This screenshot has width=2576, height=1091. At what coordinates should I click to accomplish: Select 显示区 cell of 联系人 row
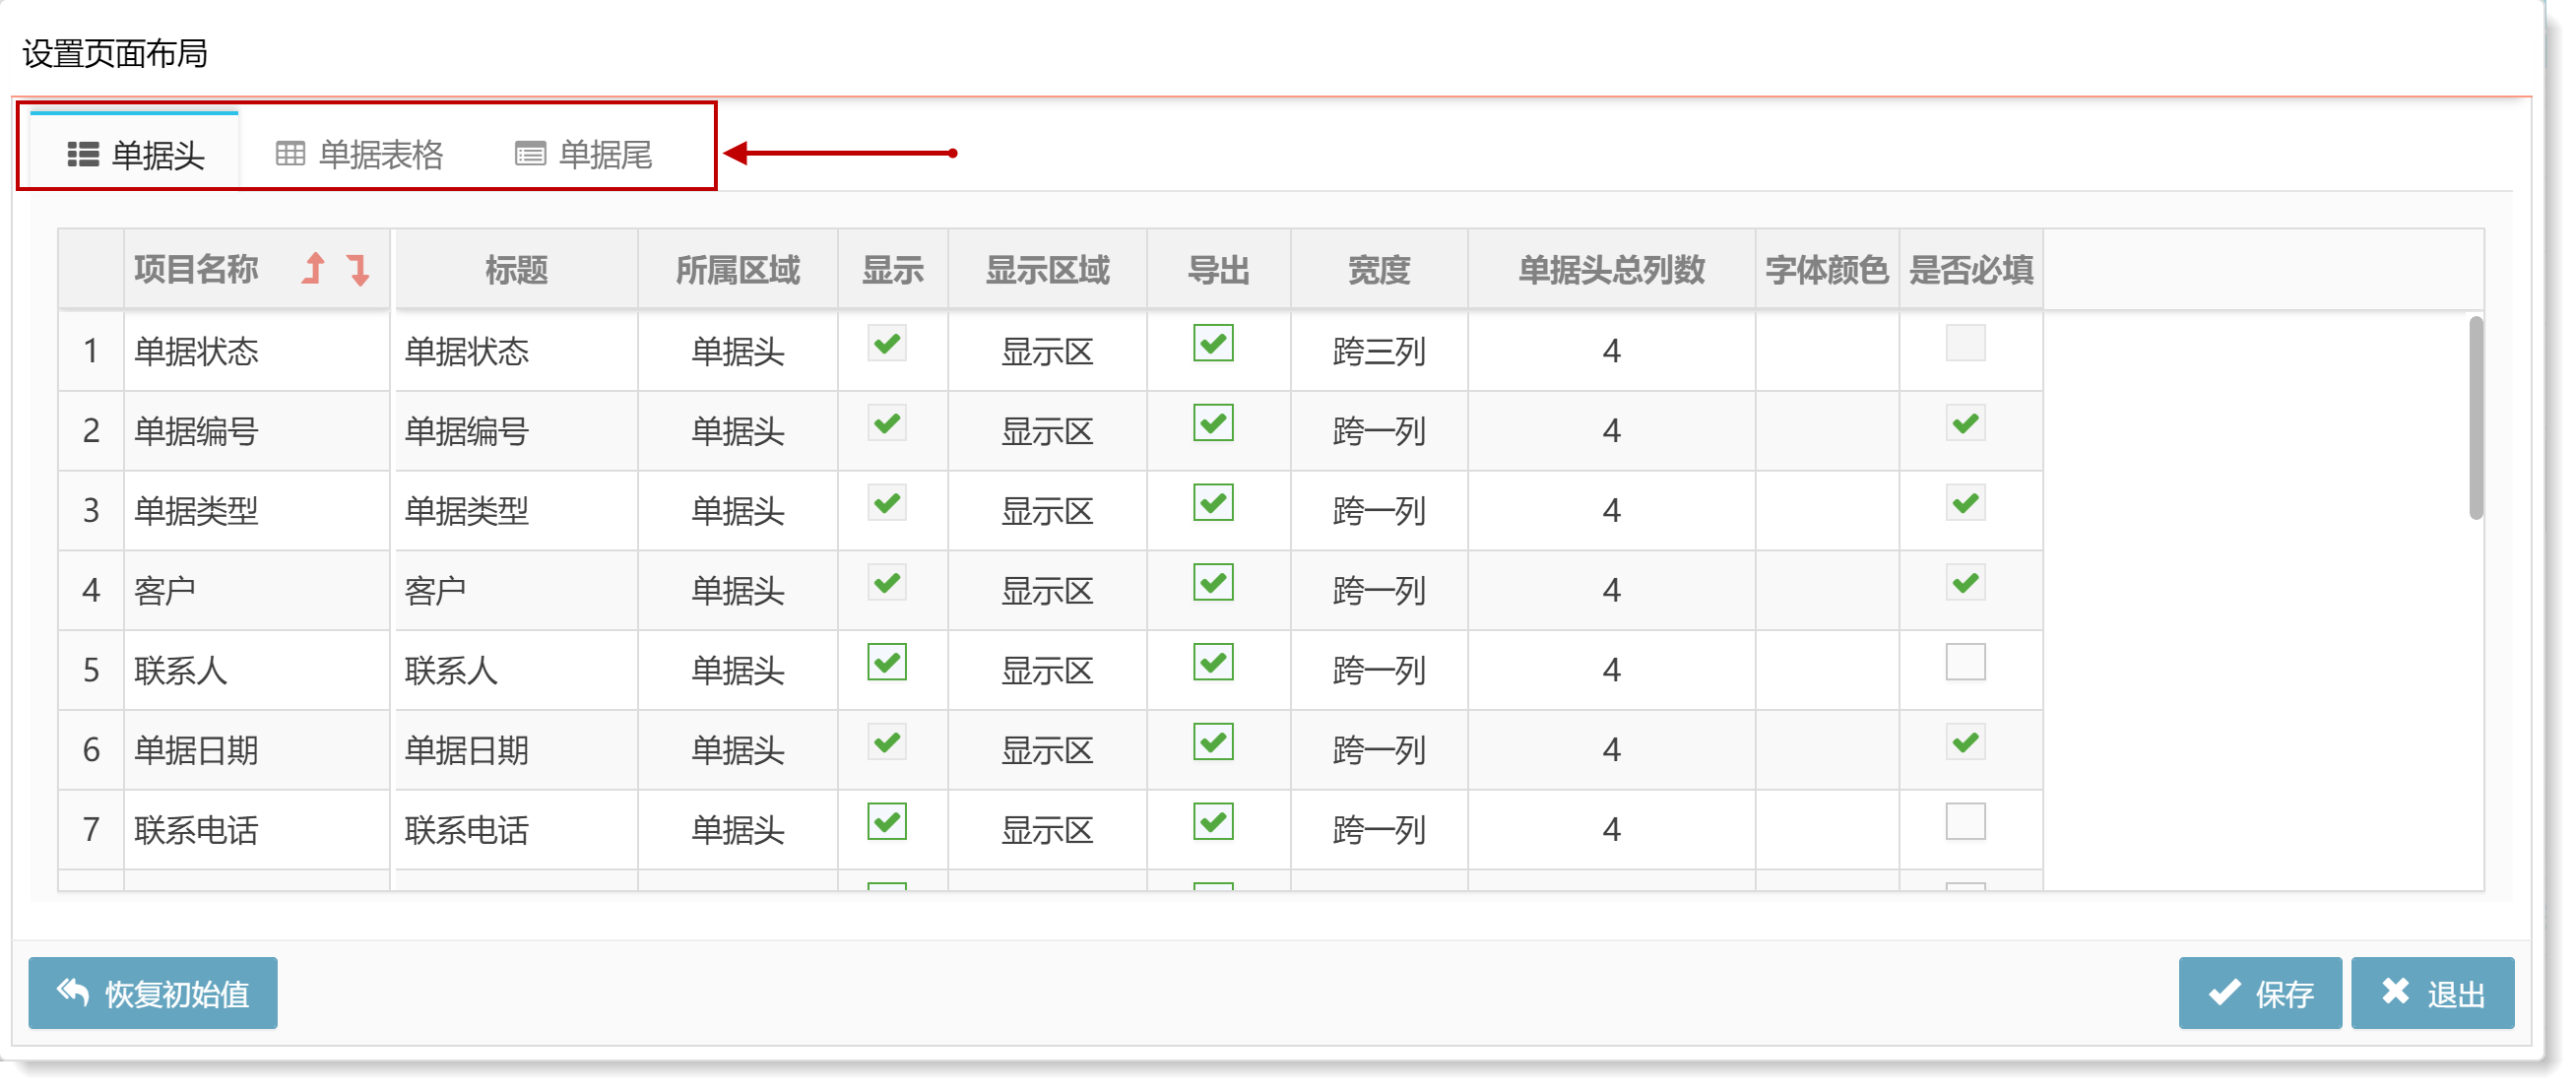point(1047,670)
